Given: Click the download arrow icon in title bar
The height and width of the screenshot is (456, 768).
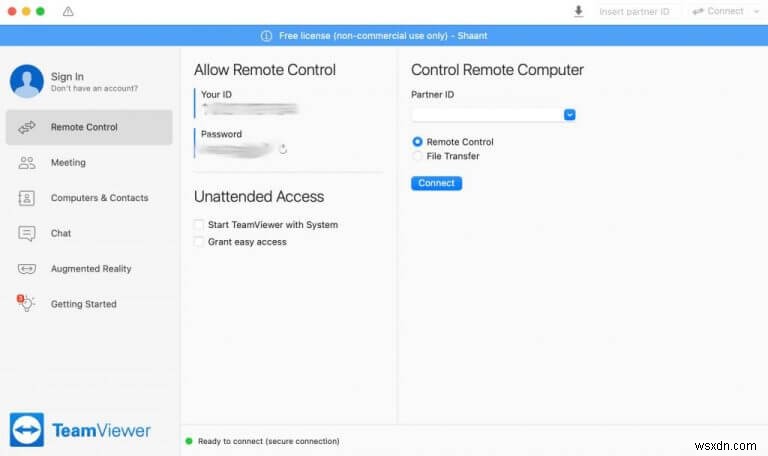Looking at the screenshot, I should (x=578, y=11).
